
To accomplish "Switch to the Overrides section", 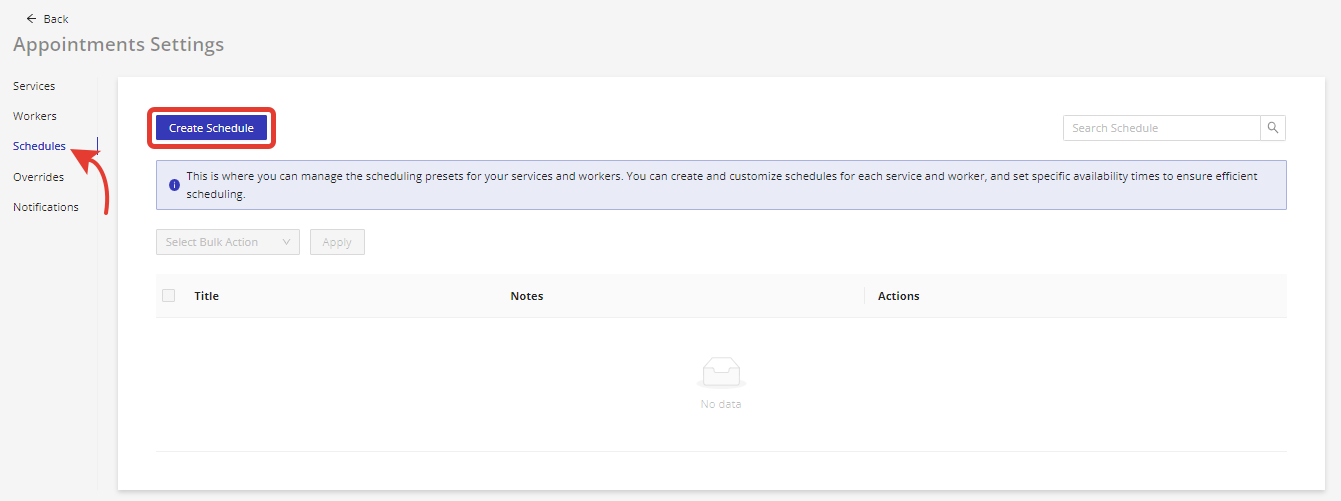I will point(38,177).
